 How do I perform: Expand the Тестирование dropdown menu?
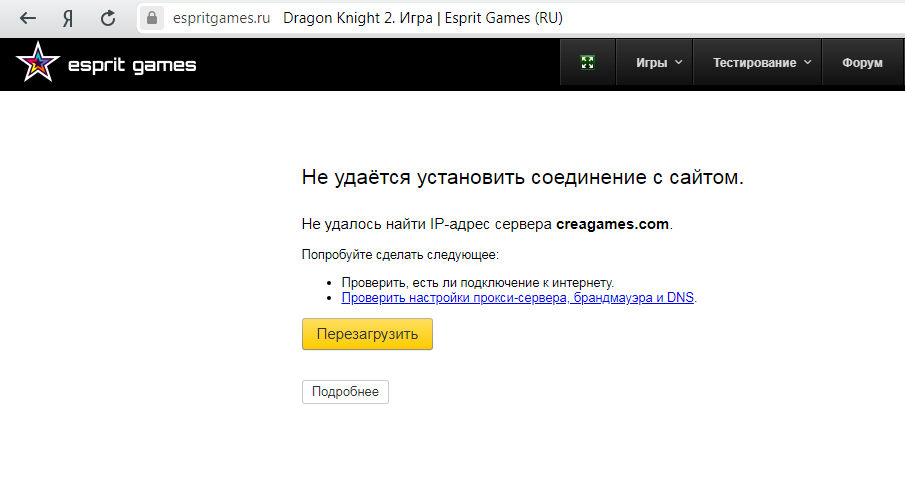pos(757,62)
